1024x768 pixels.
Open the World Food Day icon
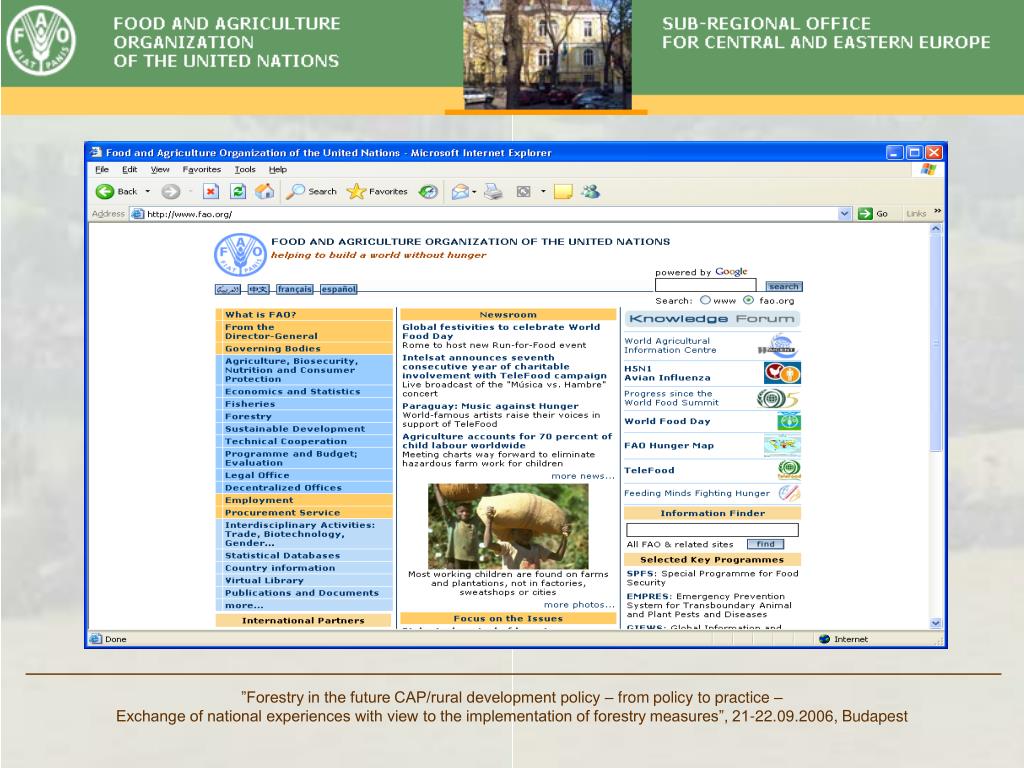tap(789, 421)
